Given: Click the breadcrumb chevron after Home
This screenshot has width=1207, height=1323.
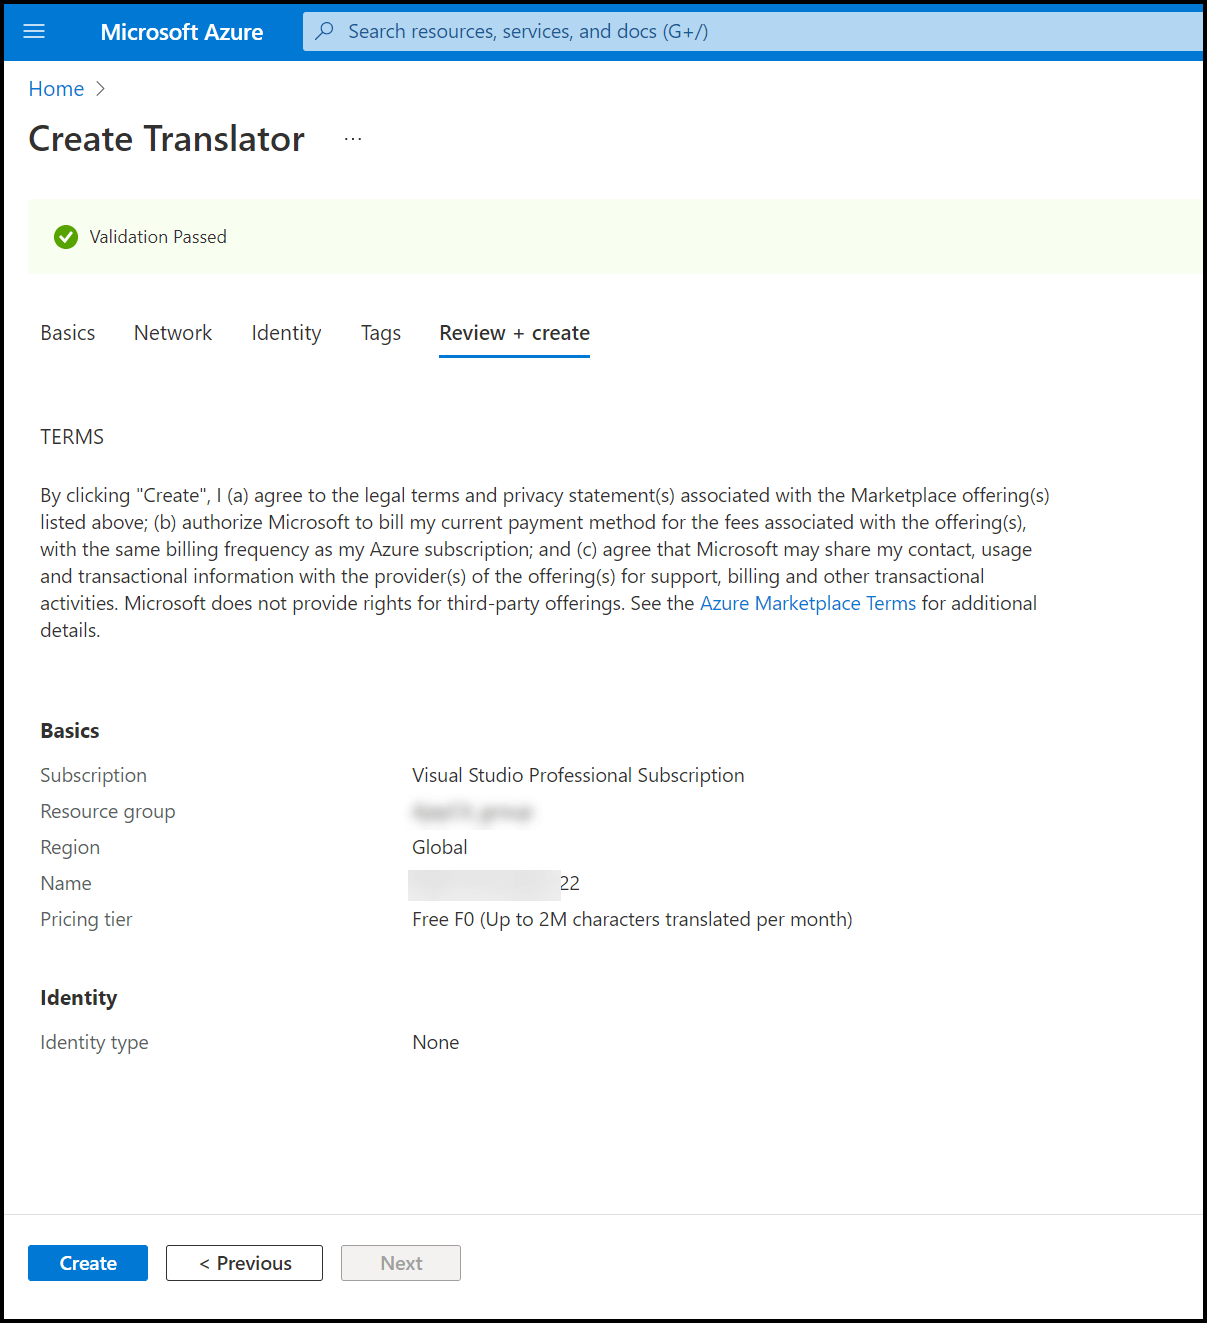Looking at the screenshot, I should (x=100, y=89).
